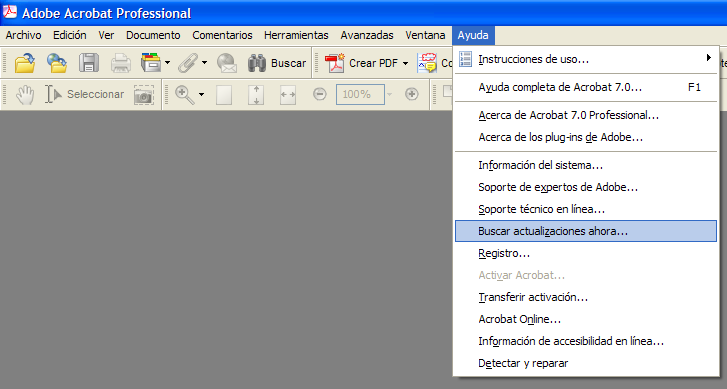Click the open web page globe-folder icon

tap(57, 63)
